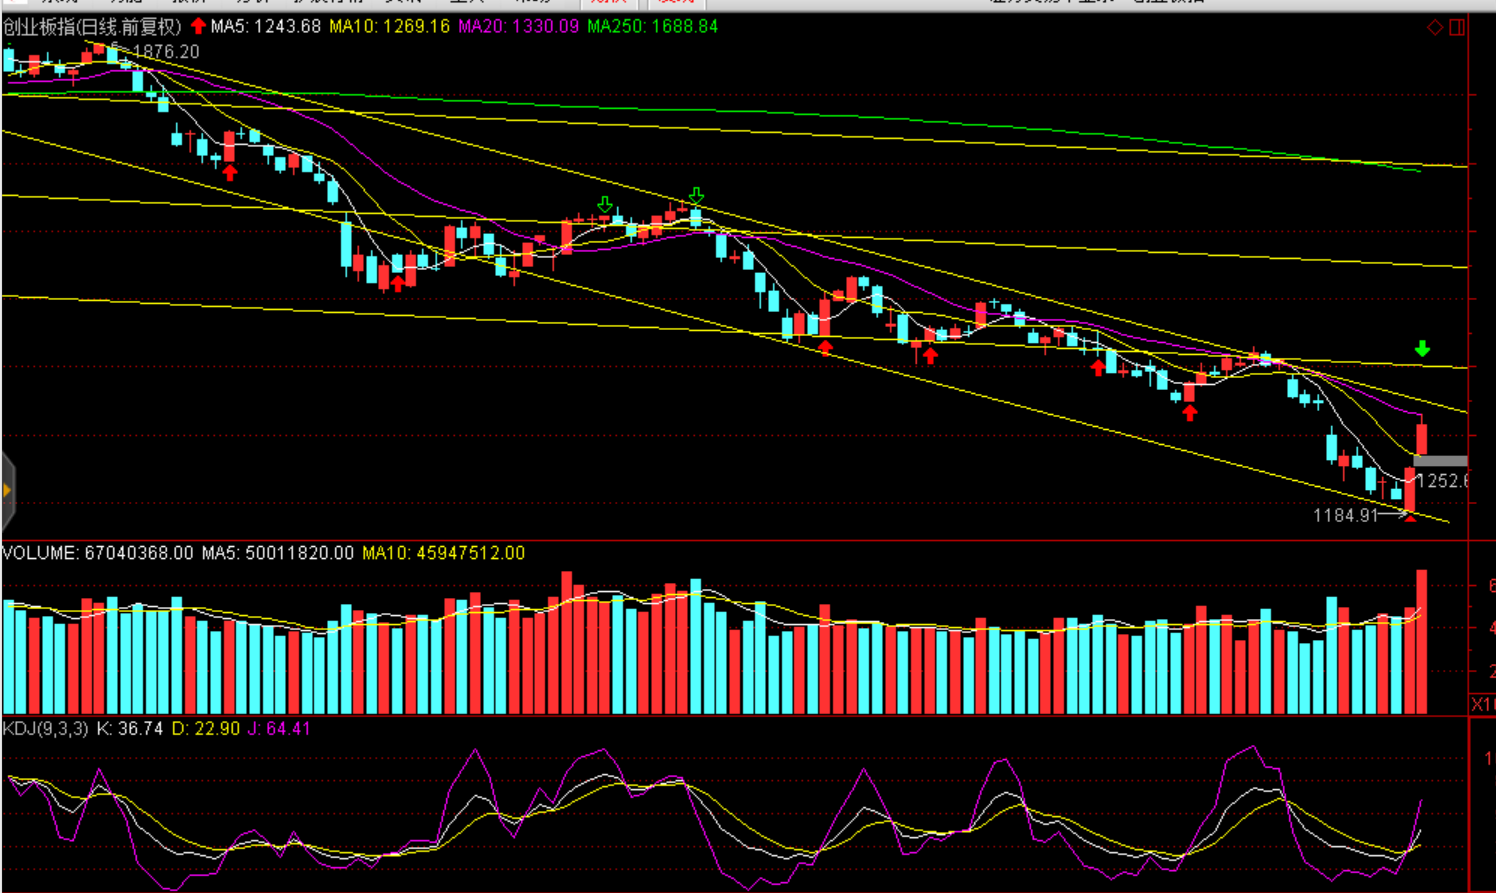Click the tallest rightmost red volume bar
Viewport: 1496px width, 893px height.
[x=1422, y=640]
